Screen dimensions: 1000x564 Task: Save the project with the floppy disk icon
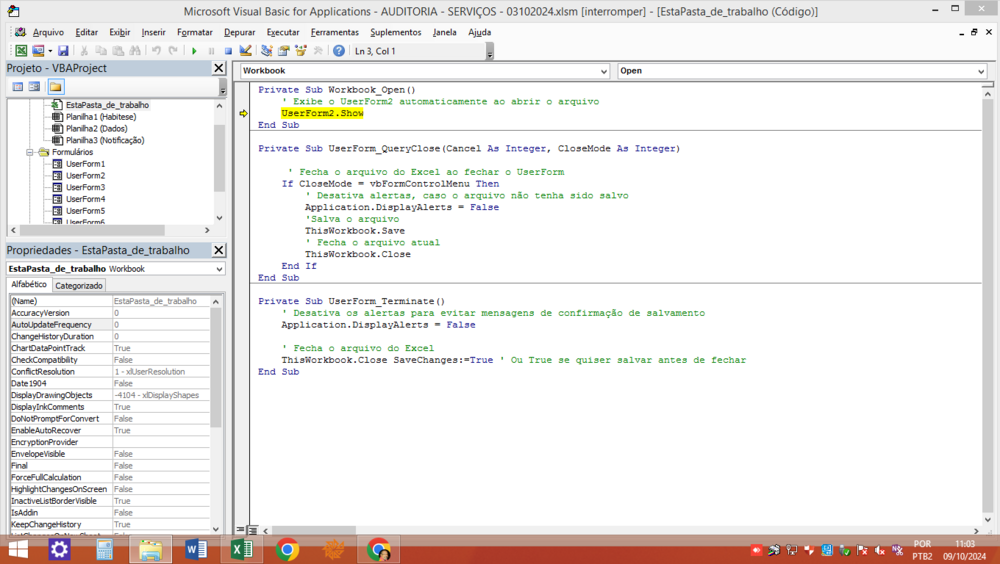tap(63, 51)
